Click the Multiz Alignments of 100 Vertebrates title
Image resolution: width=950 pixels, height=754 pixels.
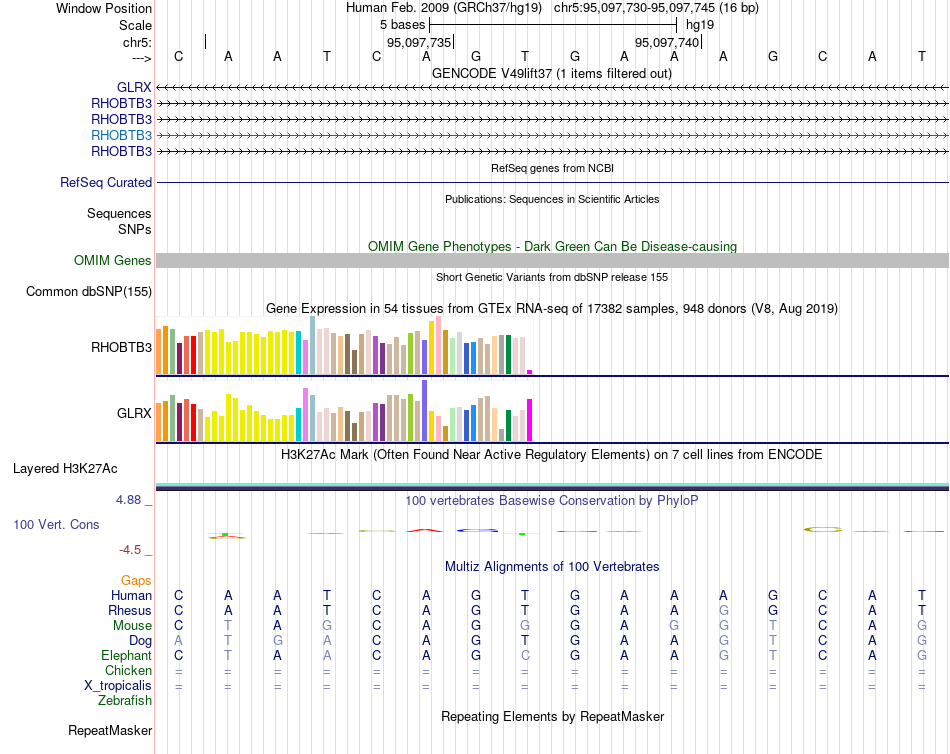pyautogui.click(x=552, y=567)
